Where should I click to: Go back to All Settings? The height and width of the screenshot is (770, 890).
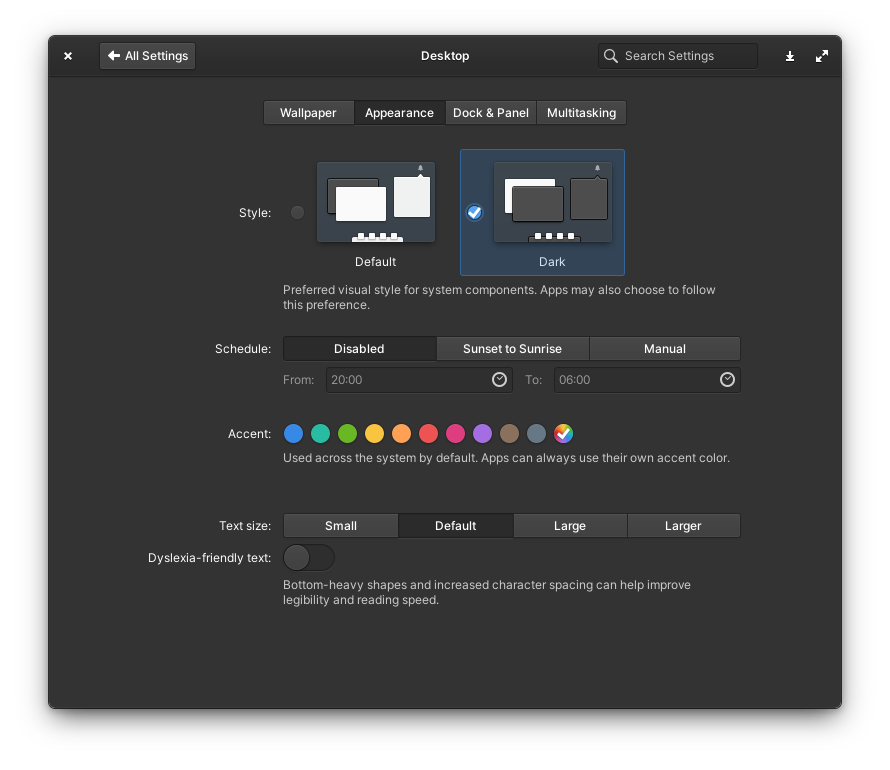click(147, 56)
